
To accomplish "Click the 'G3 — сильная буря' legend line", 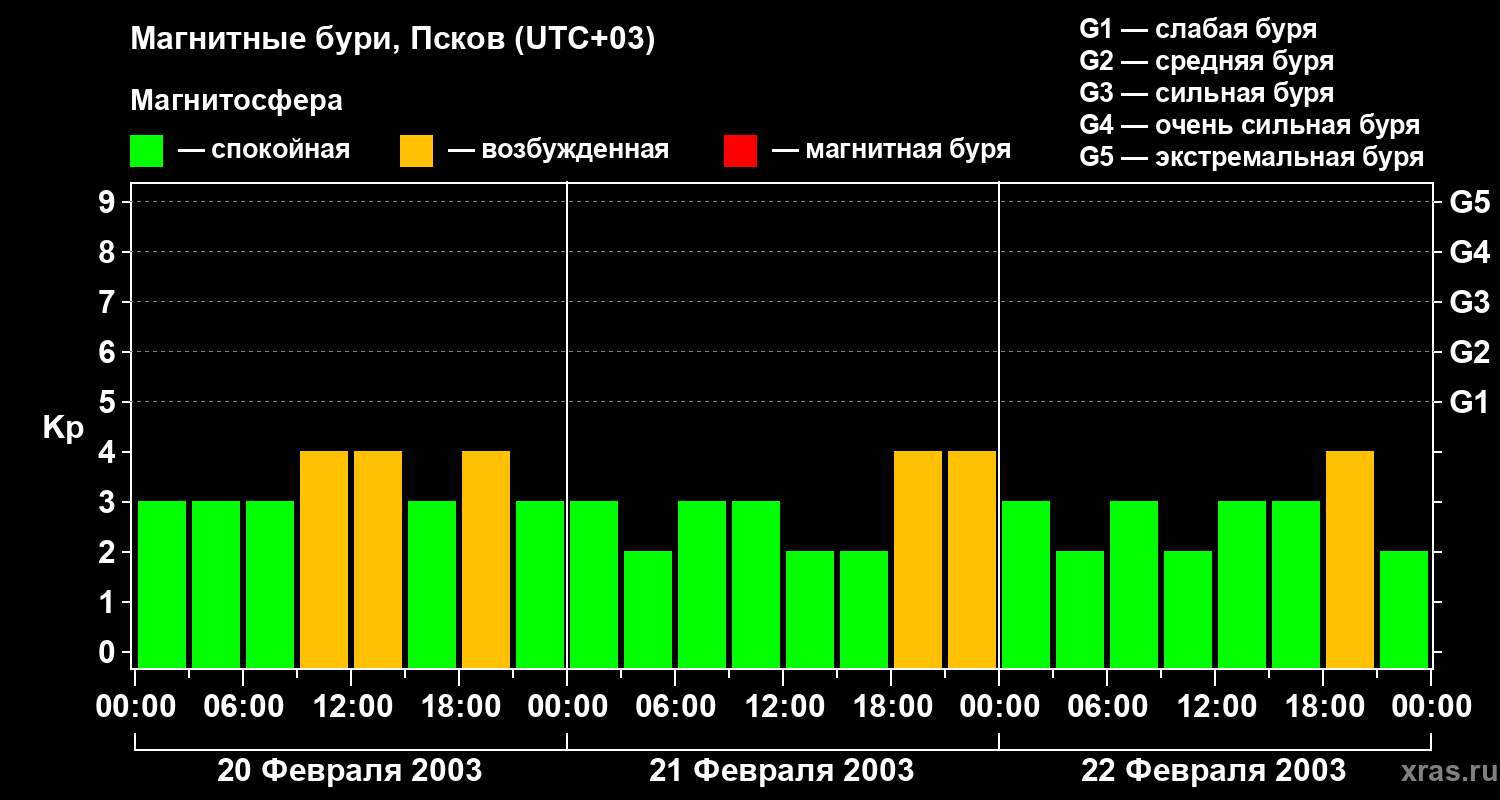I will (x=1206, y=93).
